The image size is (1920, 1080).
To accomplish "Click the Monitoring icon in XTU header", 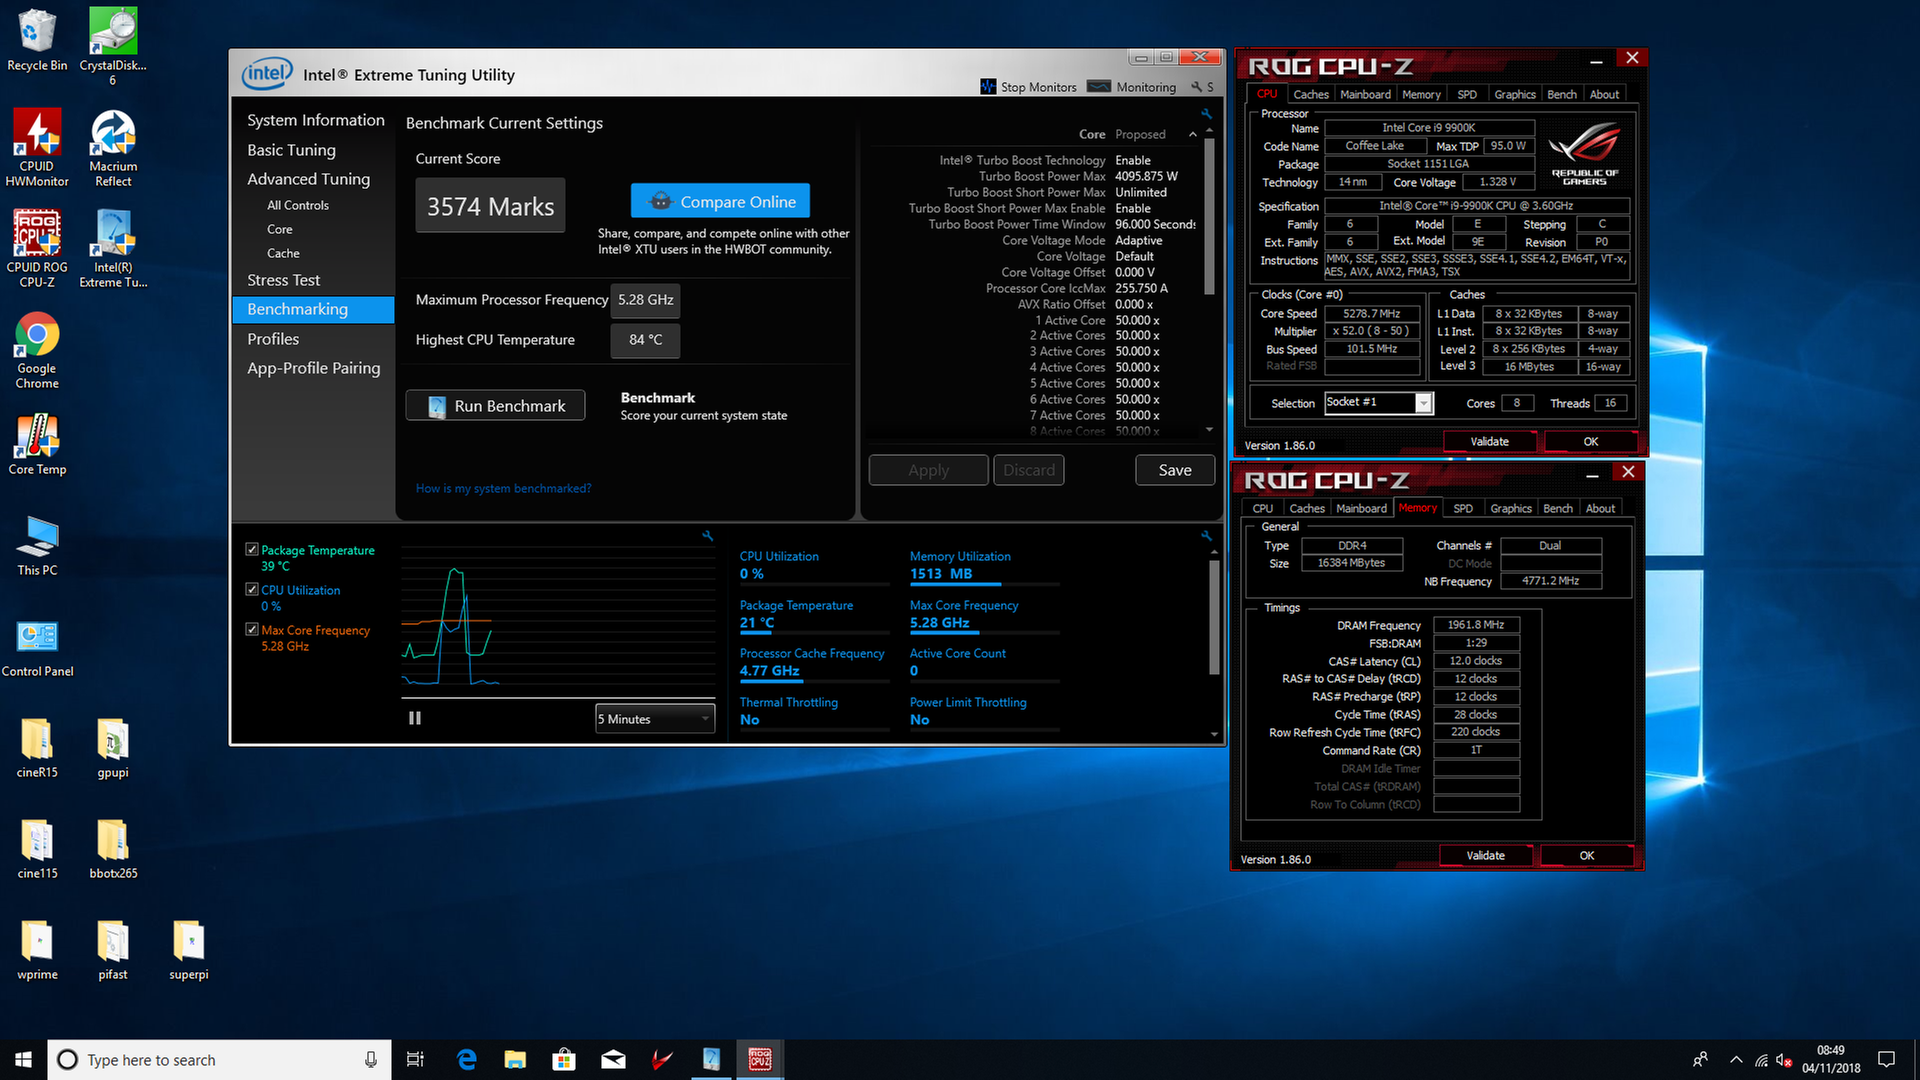I will click(1099, 86).
